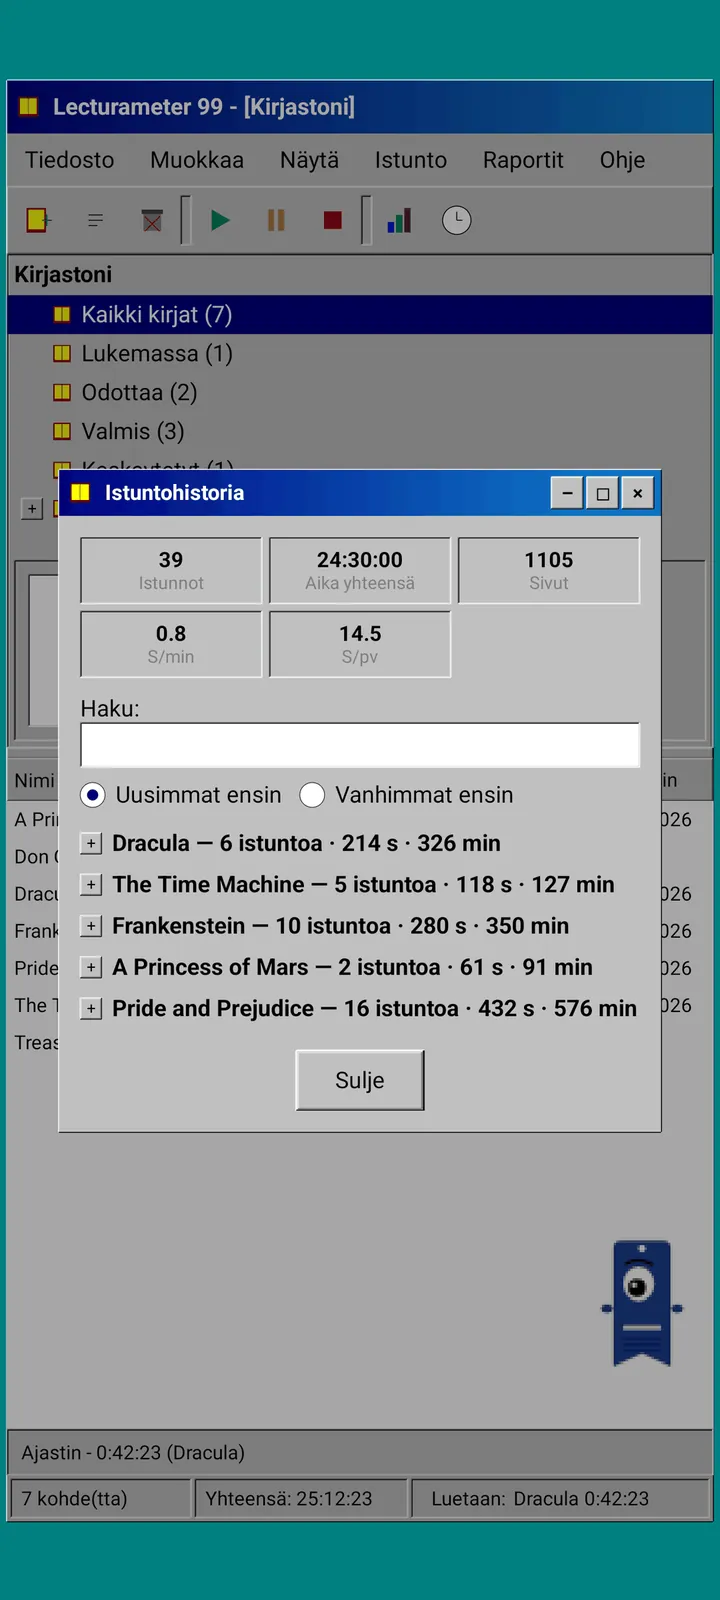Select Valmis (3) in the library tree

coord(133,431)
